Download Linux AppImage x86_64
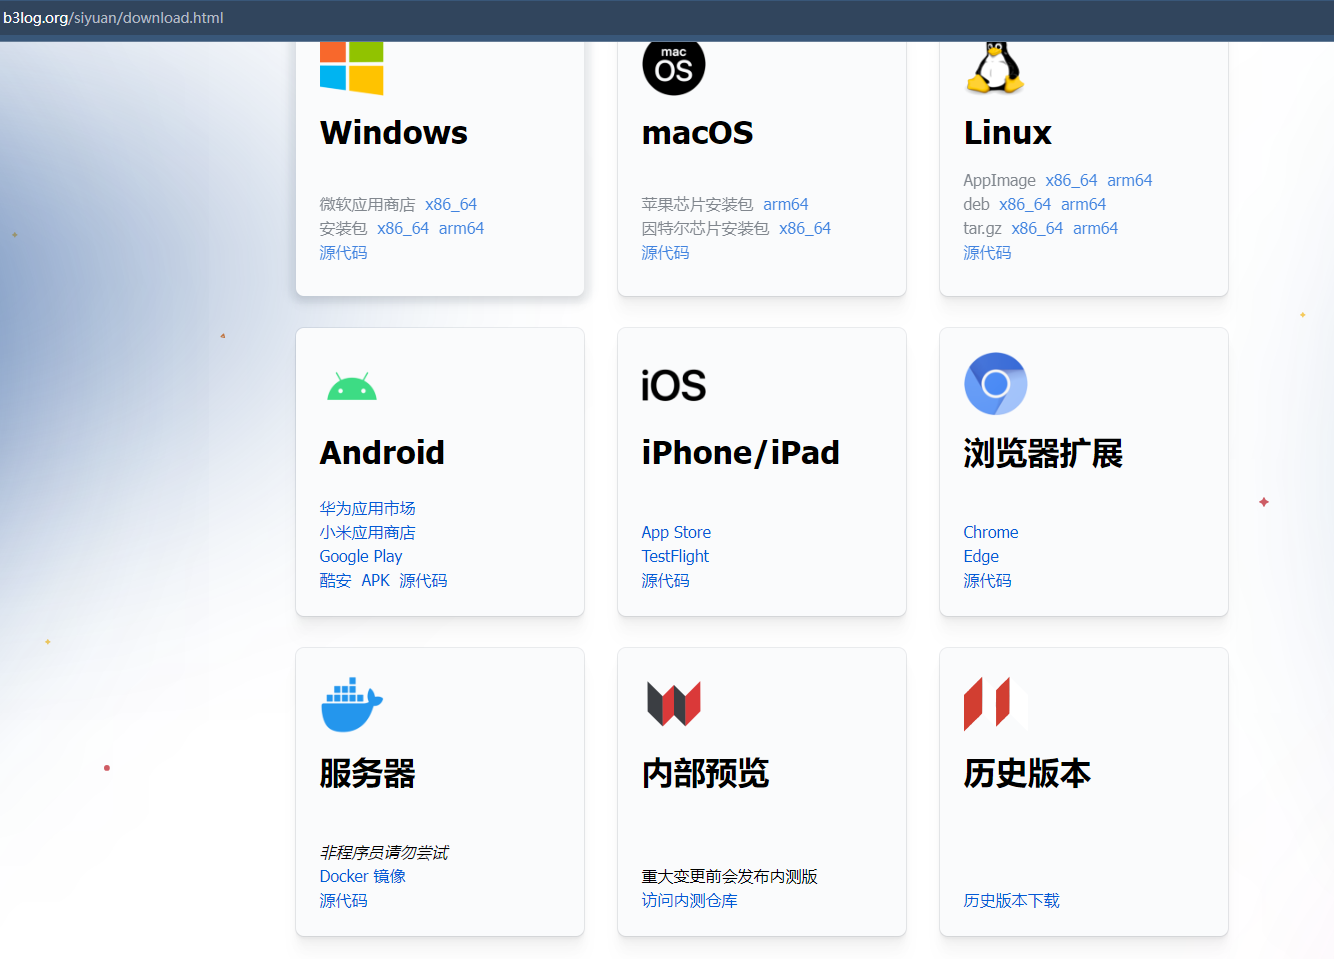 (x=1071, y=180)
